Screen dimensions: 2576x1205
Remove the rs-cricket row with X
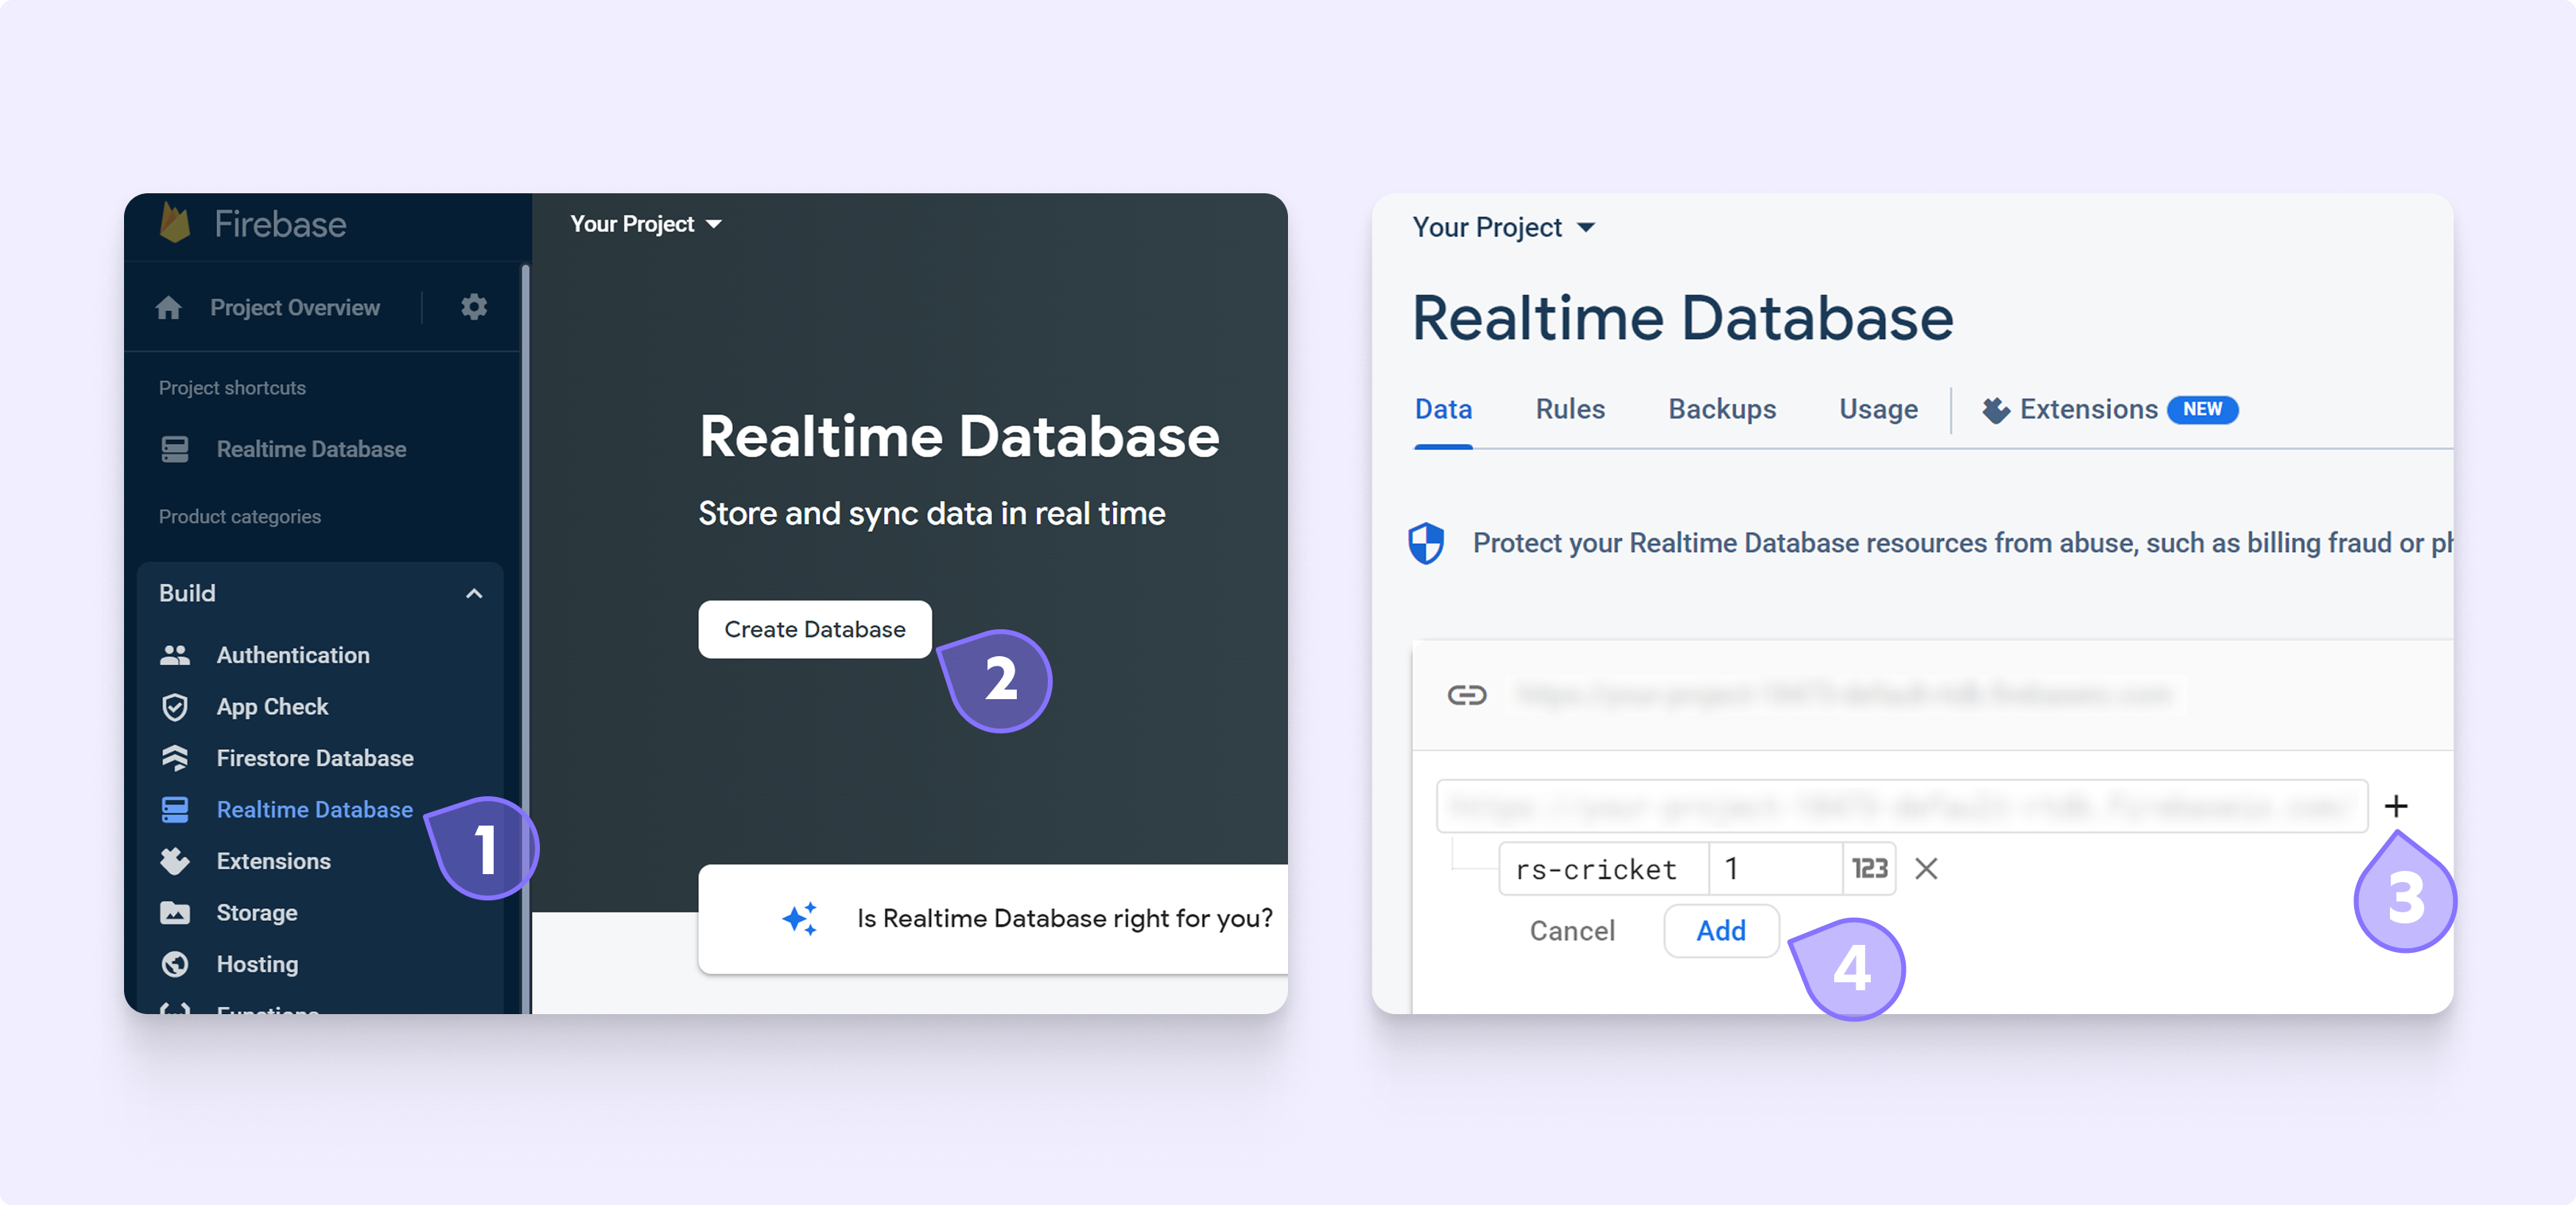pos(1926,869)
